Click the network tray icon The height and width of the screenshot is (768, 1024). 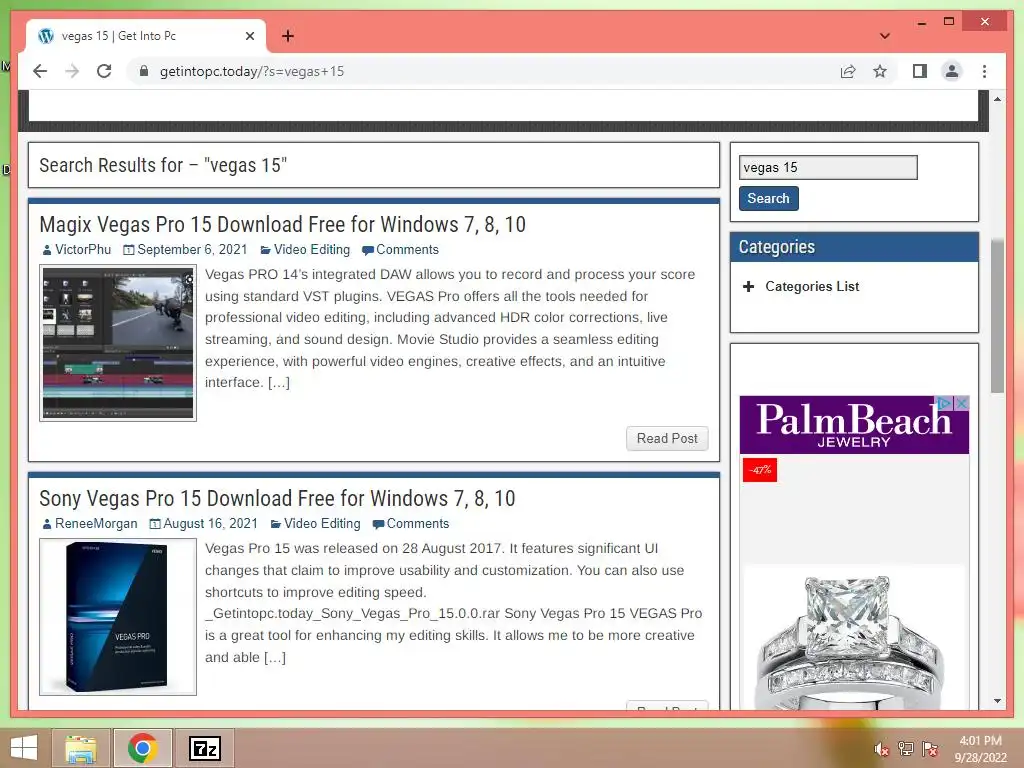(x=906, y=749)
